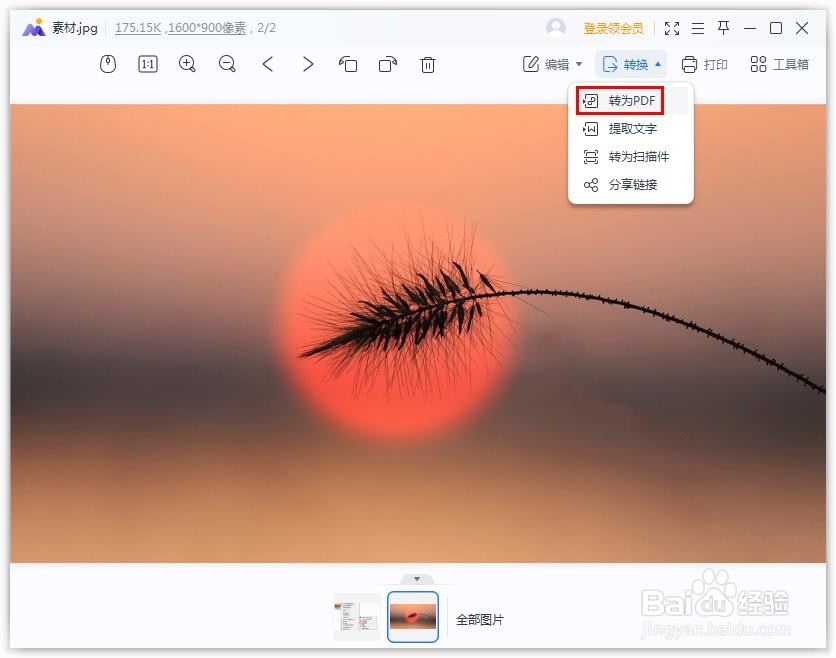Expand the thumbnail strip arrow
Image resolution: width=836 pixels, height=658 pixels.
(418, 578)
